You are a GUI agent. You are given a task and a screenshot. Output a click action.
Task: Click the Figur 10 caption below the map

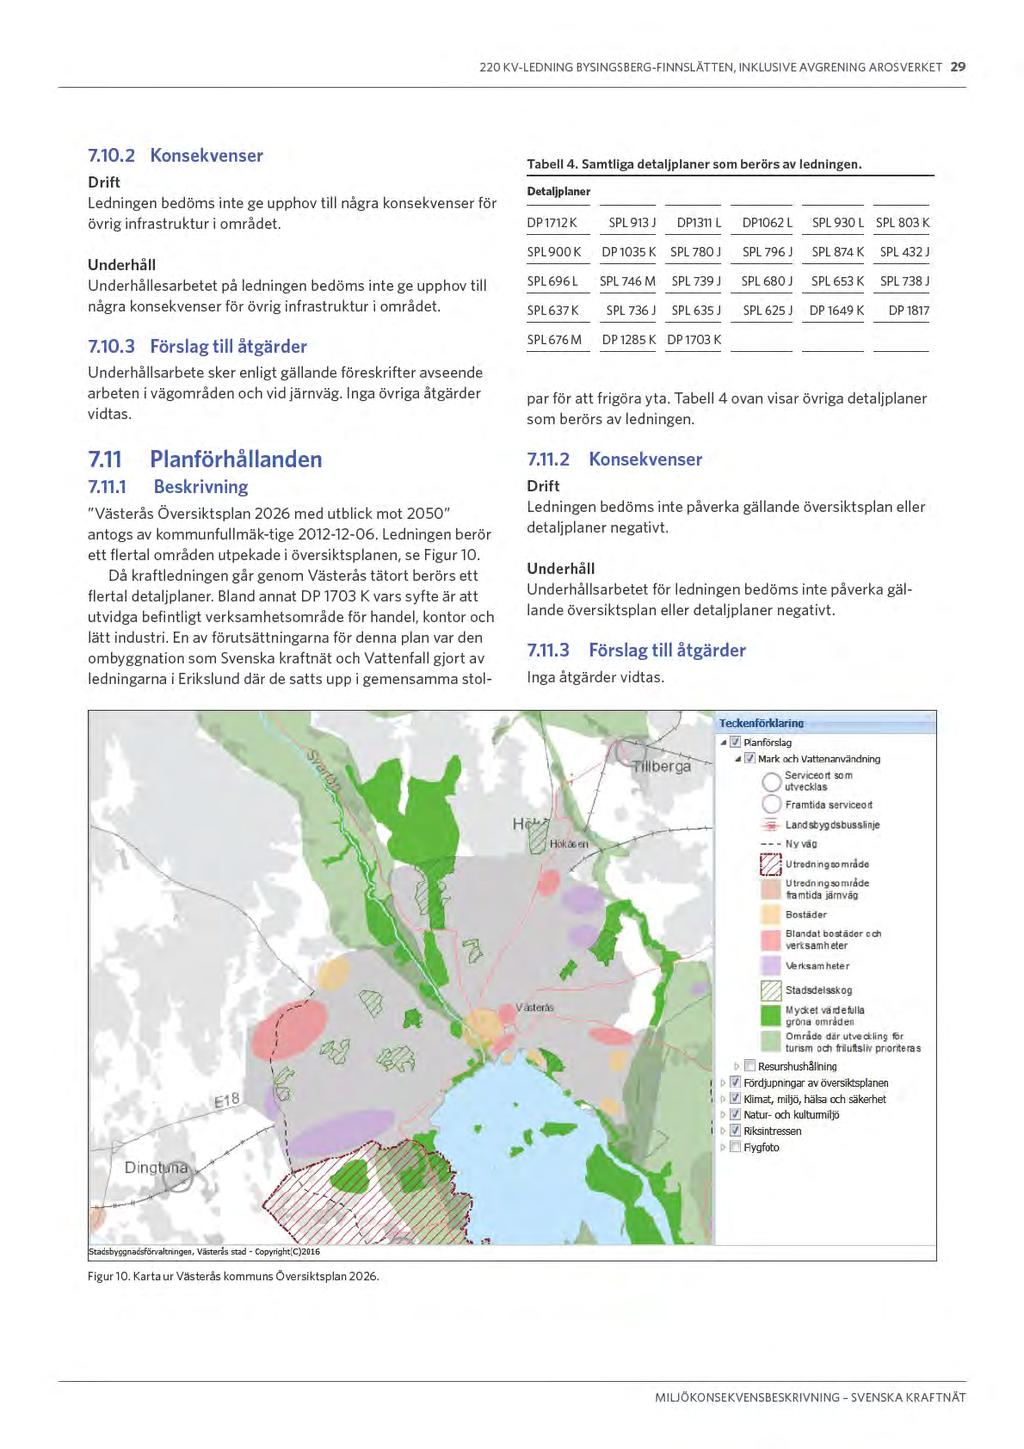234,1276
